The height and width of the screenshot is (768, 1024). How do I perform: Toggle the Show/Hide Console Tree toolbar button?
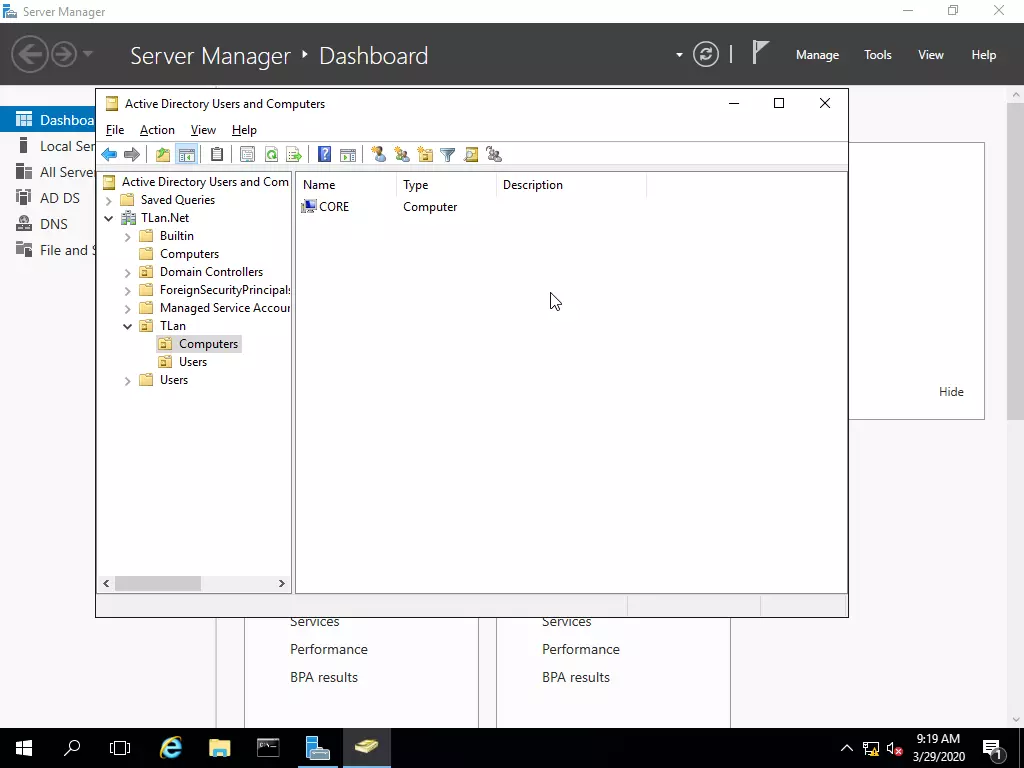[x=186, y=155]
